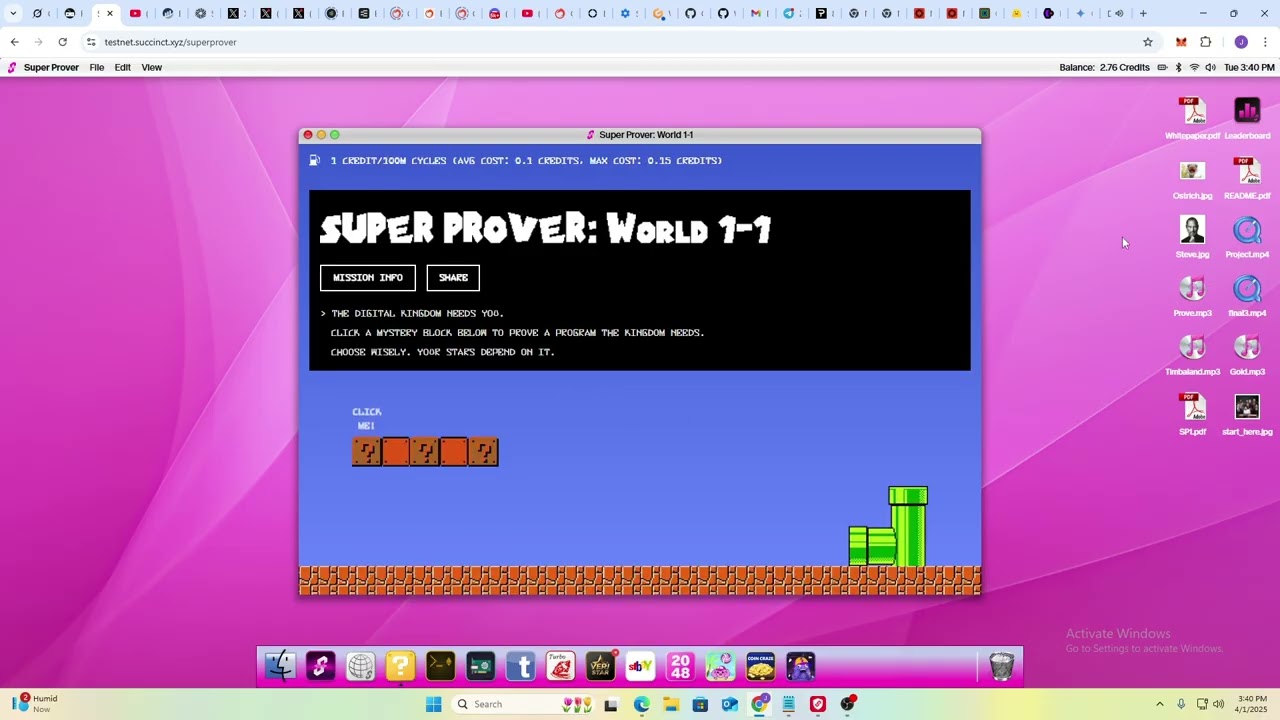Click the Balance 2.76 Credits readout
1280x720 pixels.
1104,68
